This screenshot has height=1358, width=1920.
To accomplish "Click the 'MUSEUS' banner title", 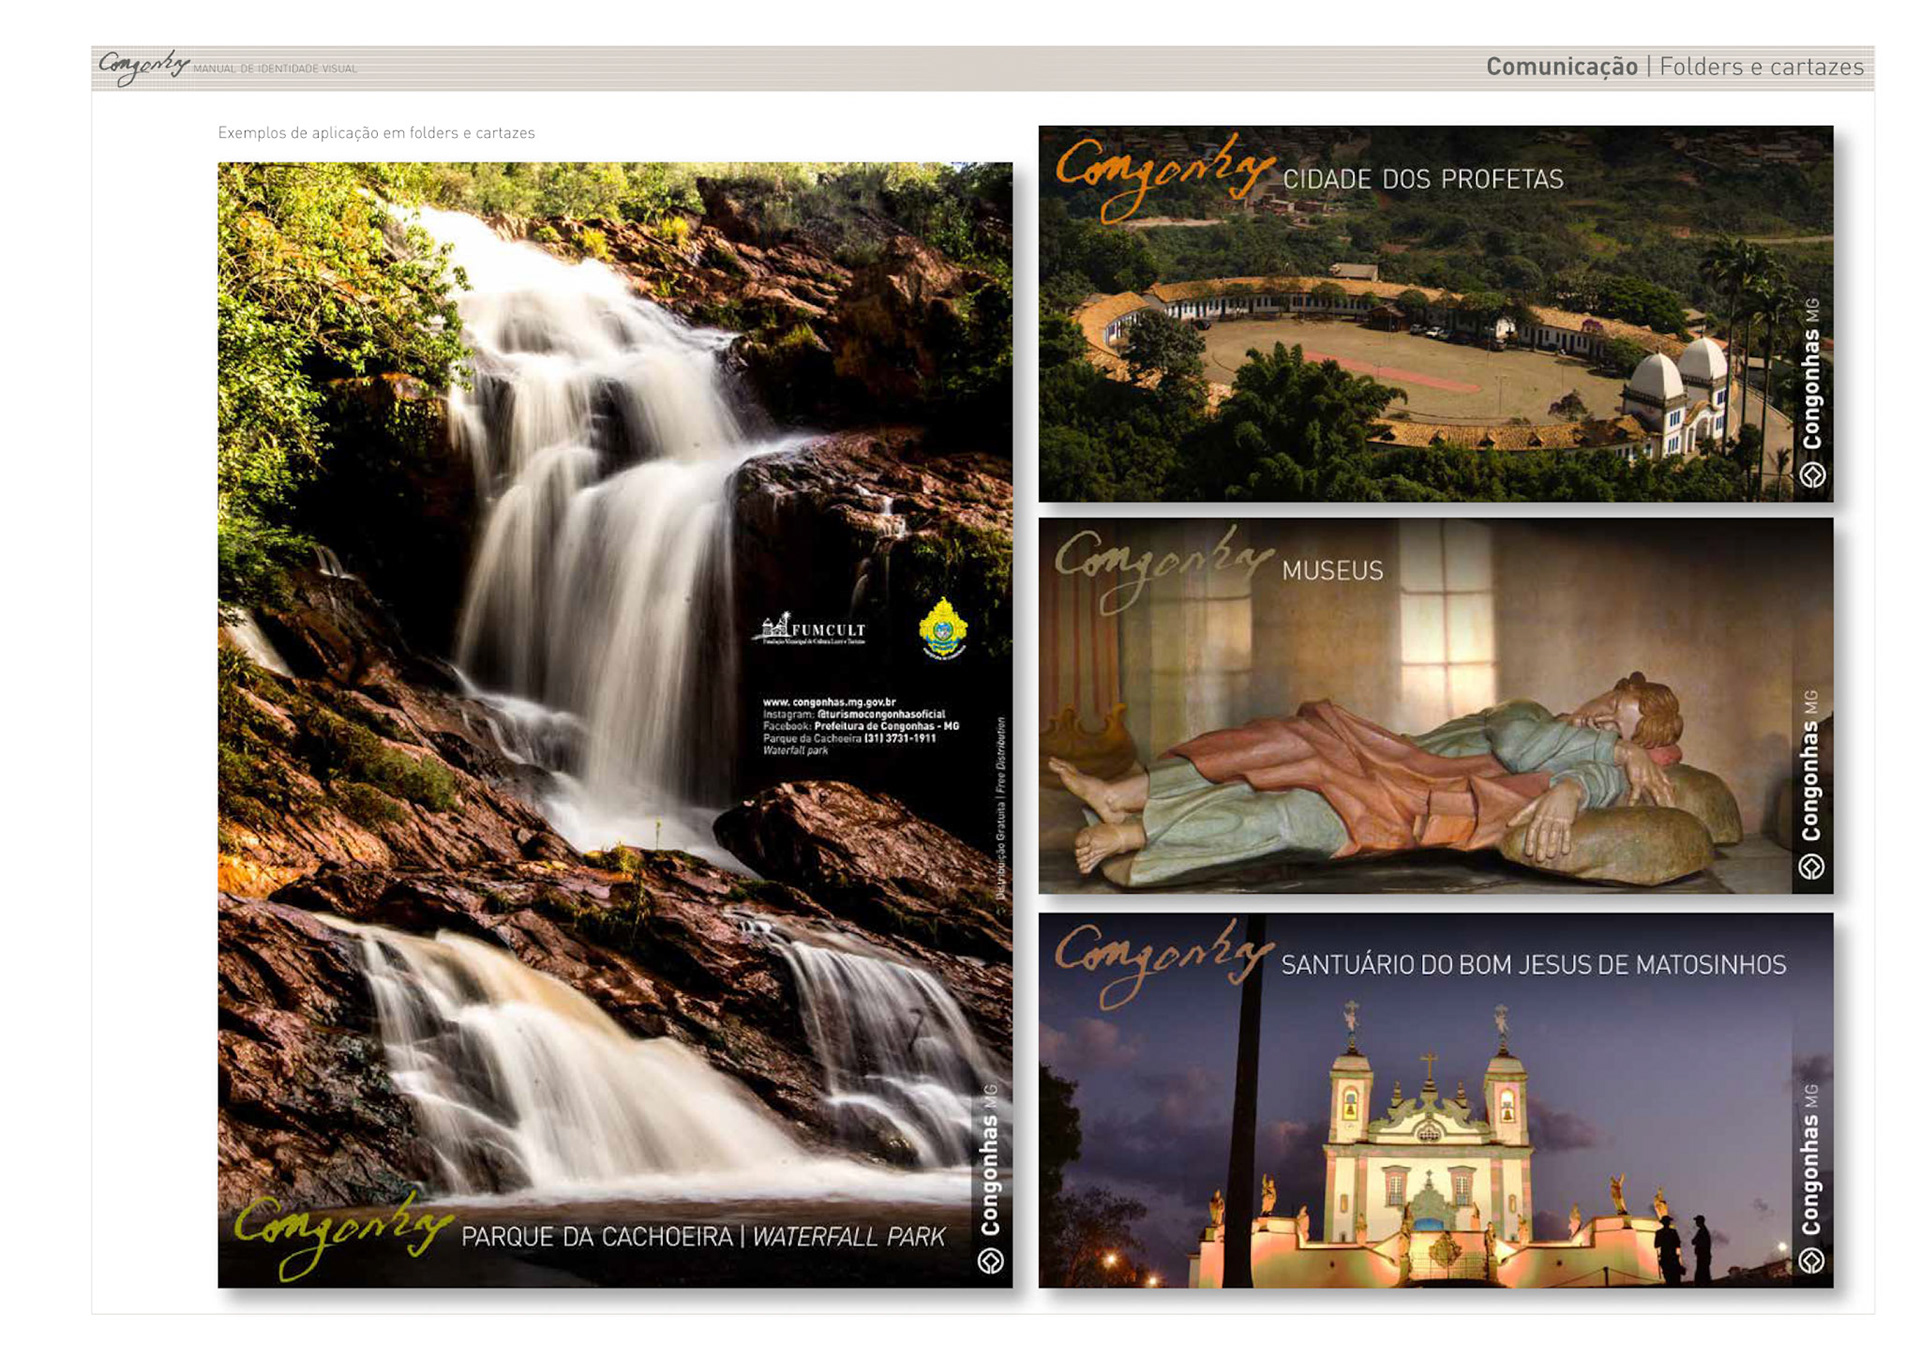I will click(1333, 571).
